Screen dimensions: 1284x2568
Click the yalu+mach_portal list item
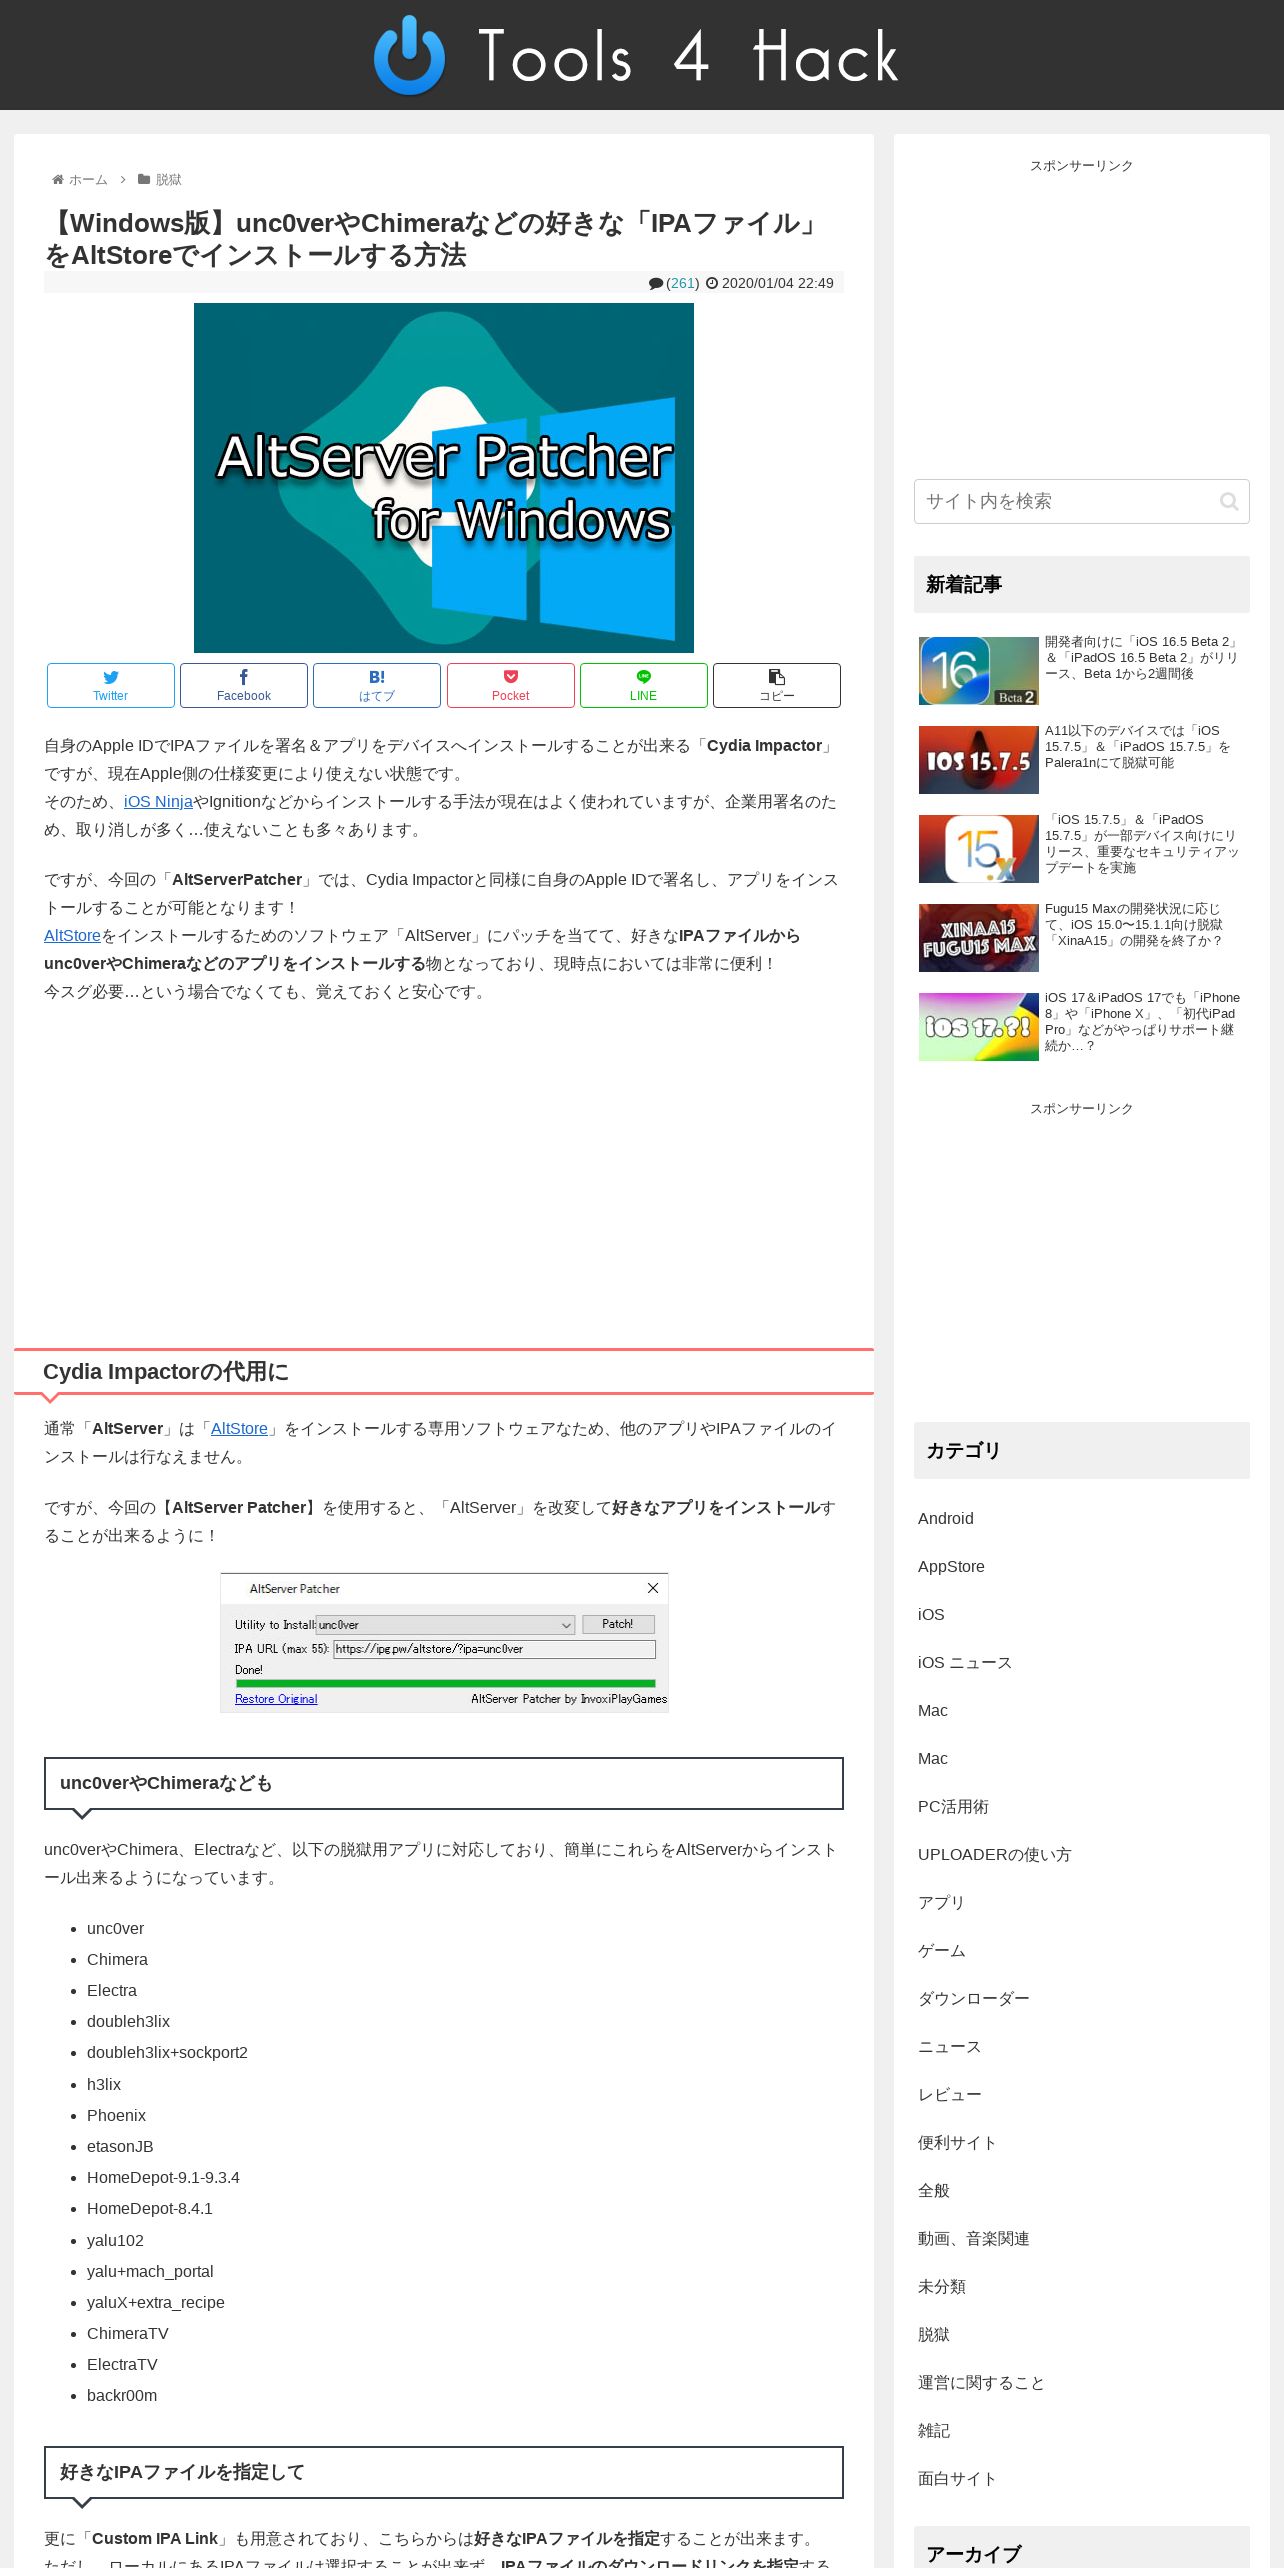[x=150, y=2271]
